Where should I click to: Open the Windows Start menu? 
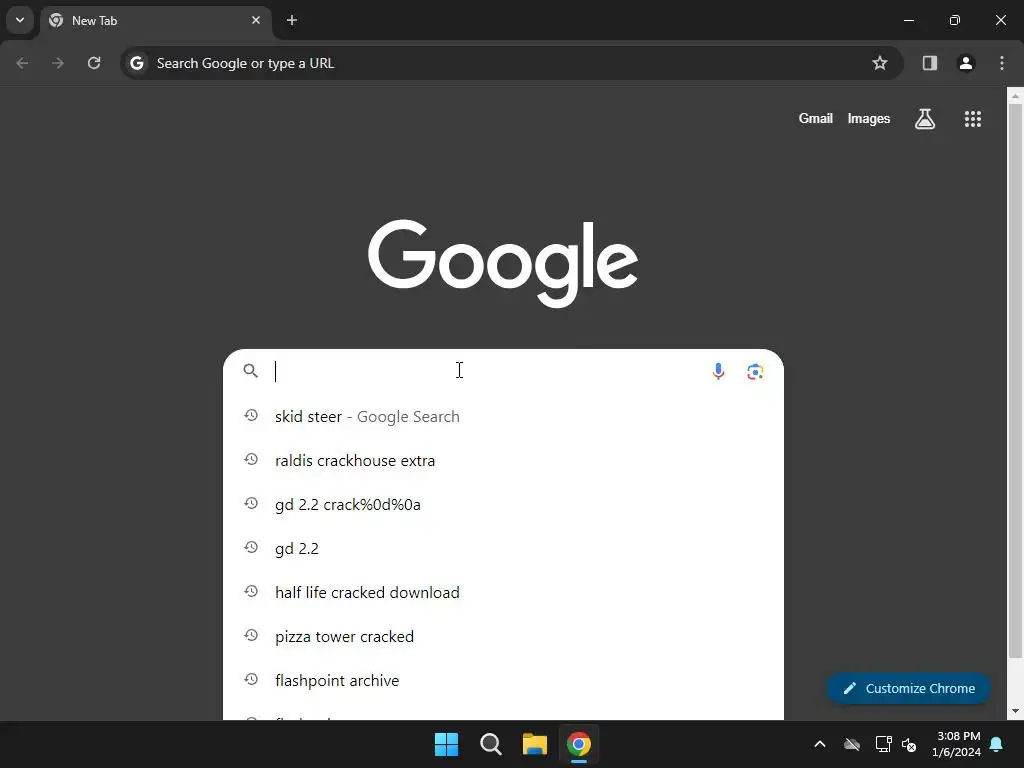coord(447,744)
